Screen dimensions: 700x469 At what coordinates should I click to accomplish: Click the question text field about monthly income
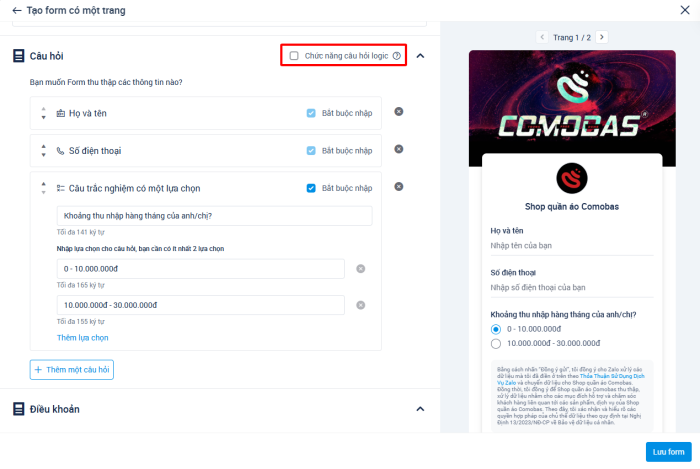click(x=214, y=216)
